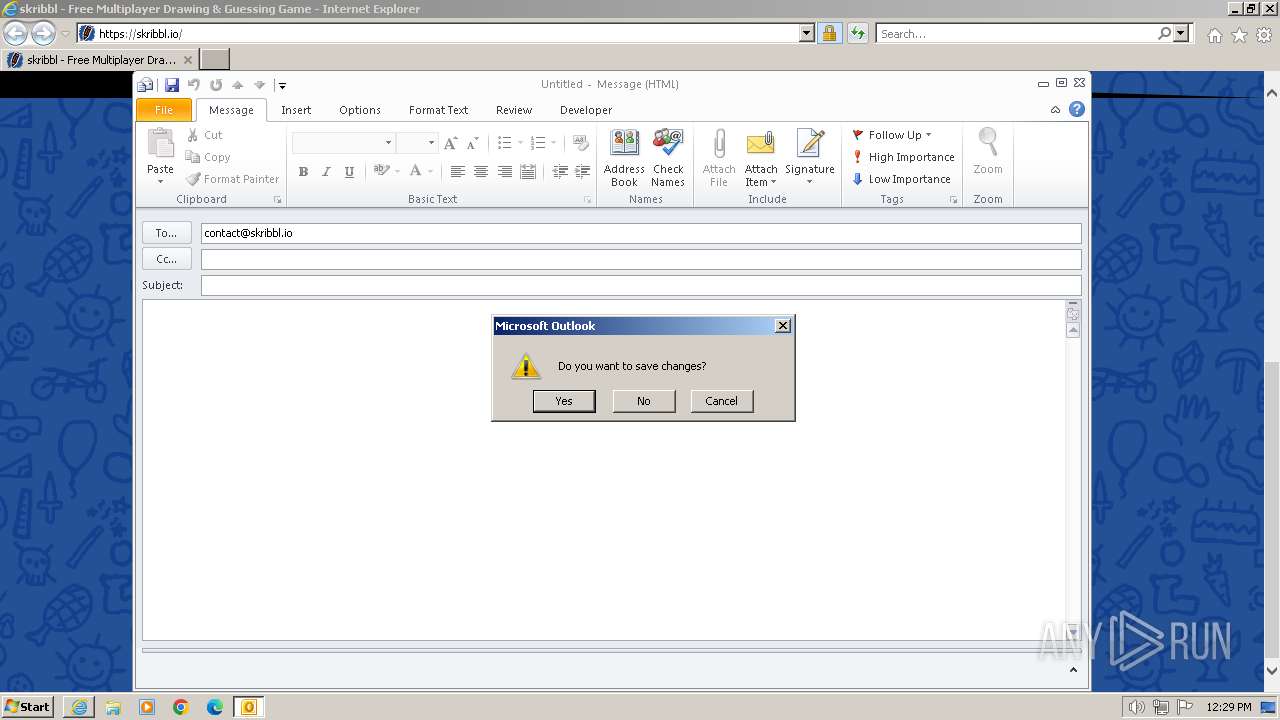The image size is (1280, 720).
Task: Open the Options ribbon tab
Action: click(360, 110)
